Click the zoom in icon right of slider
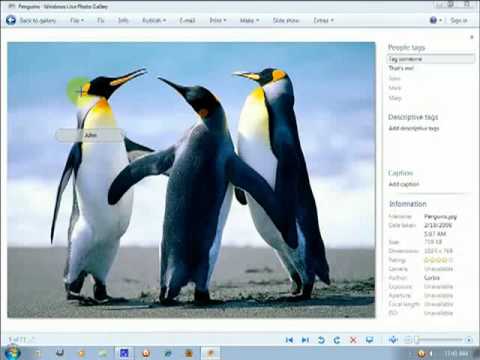 click(x=469, y=340)
